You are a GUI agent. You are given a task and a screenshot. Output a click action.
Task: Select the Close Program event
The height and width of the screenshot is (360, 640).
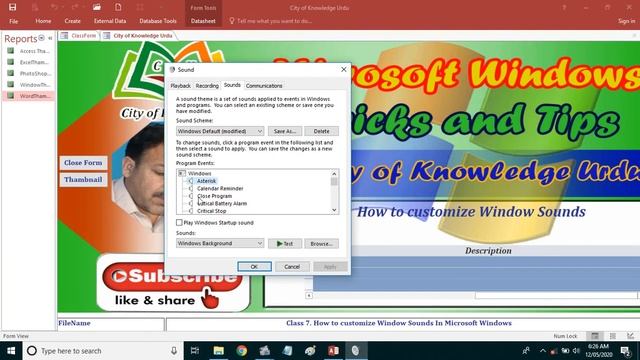[215, 196]
